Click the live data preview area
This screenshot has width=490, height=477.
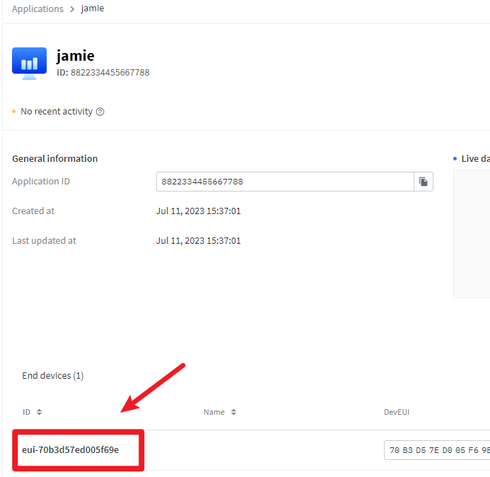pyautogui.click(x=472, y=234)
